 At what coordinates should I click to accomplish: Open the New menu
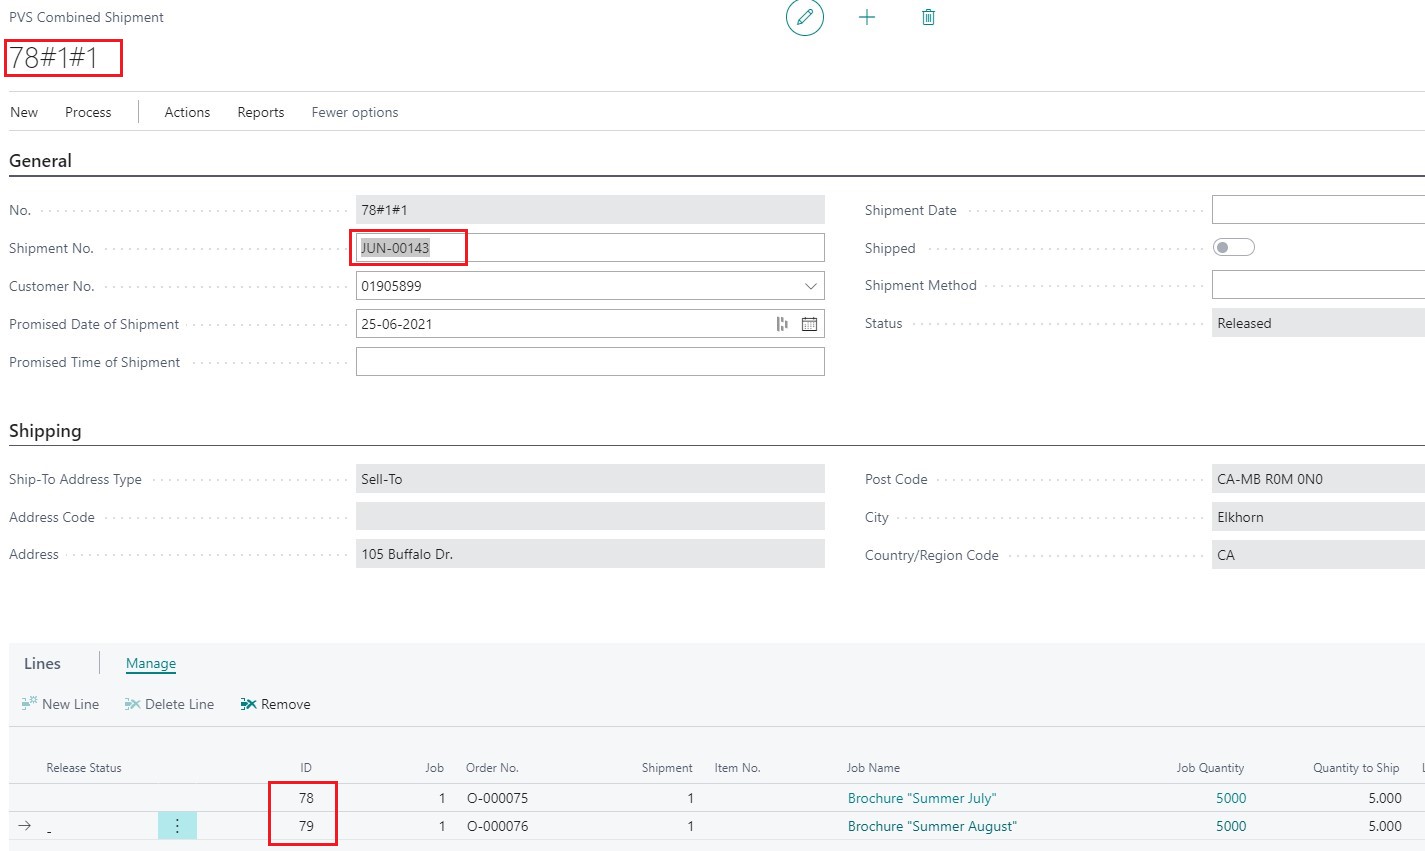(24, 112)
